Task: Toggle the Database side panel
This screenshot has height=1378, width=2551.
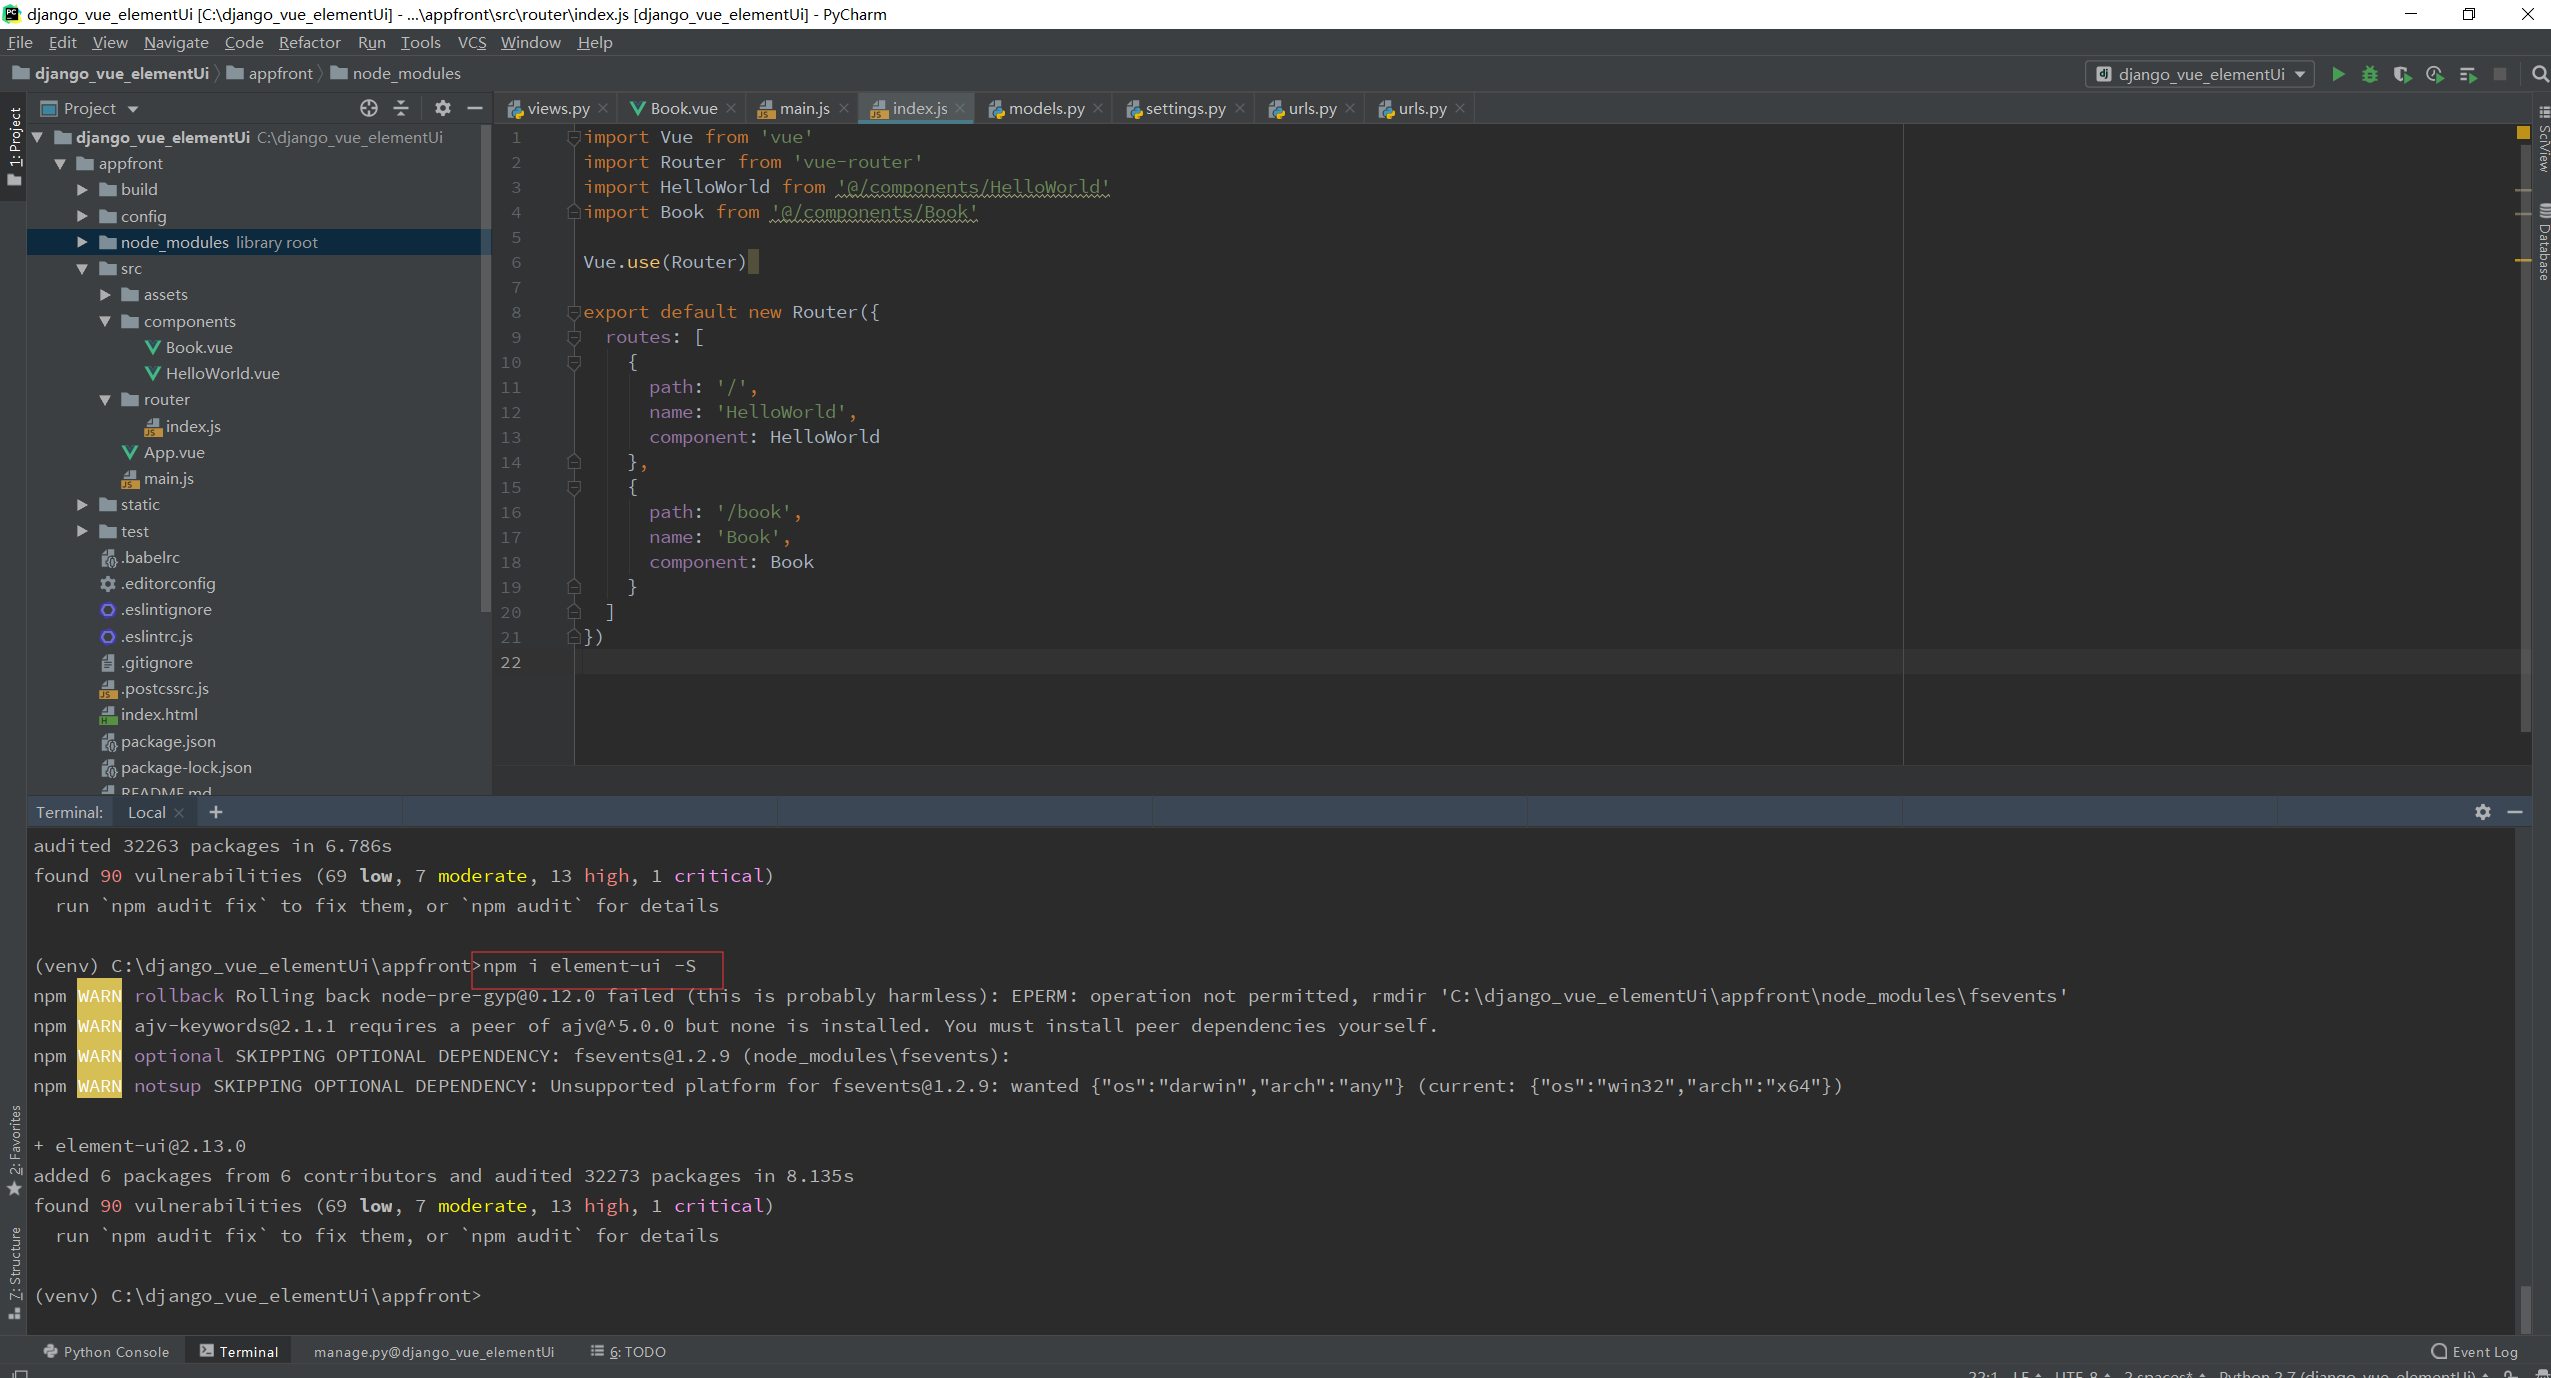Action: (x=2542, y=243)
